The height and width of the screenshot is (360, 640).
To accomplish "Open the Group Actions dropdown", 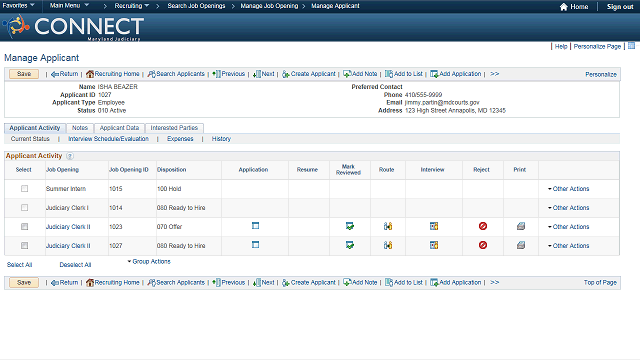I will coord(149,262).
